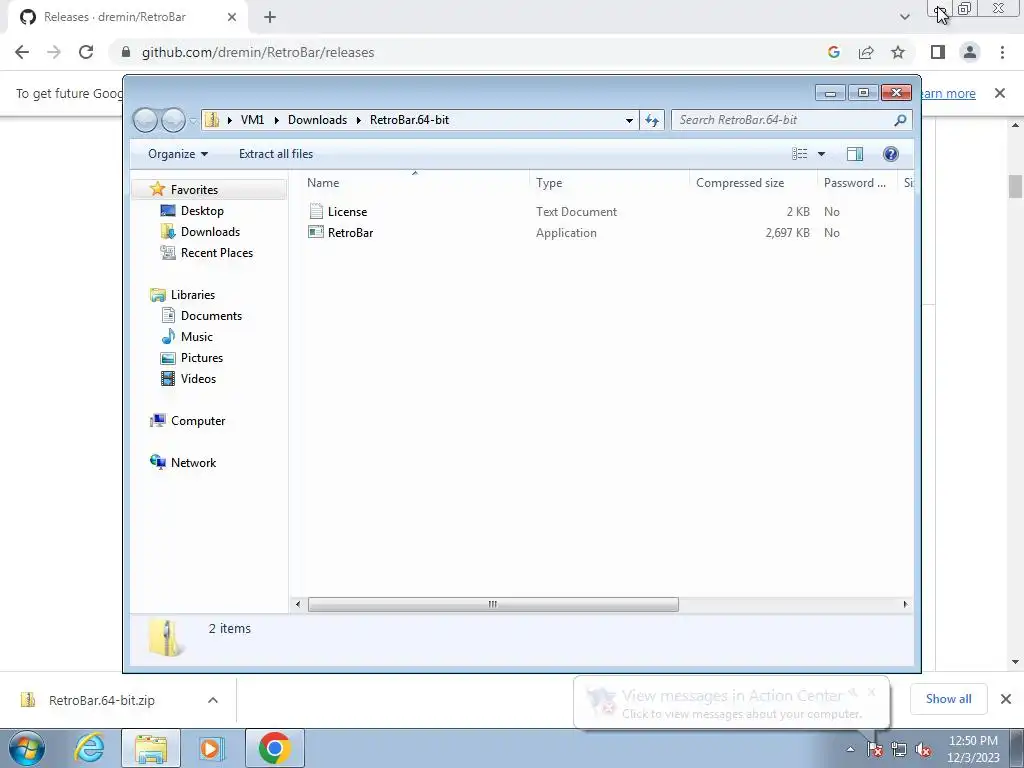Change view using the views icon
Image resolution: width=1024 pixels, height=768 pixels.
coord(799,154)
